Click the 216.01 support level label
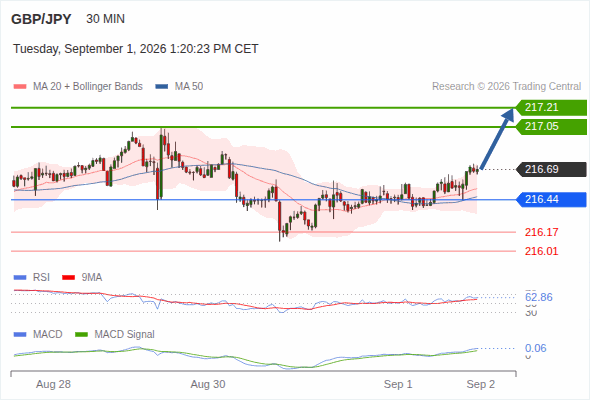Image resolution: width=590 pixels, height=400 pixels. [x=541, y=251]
